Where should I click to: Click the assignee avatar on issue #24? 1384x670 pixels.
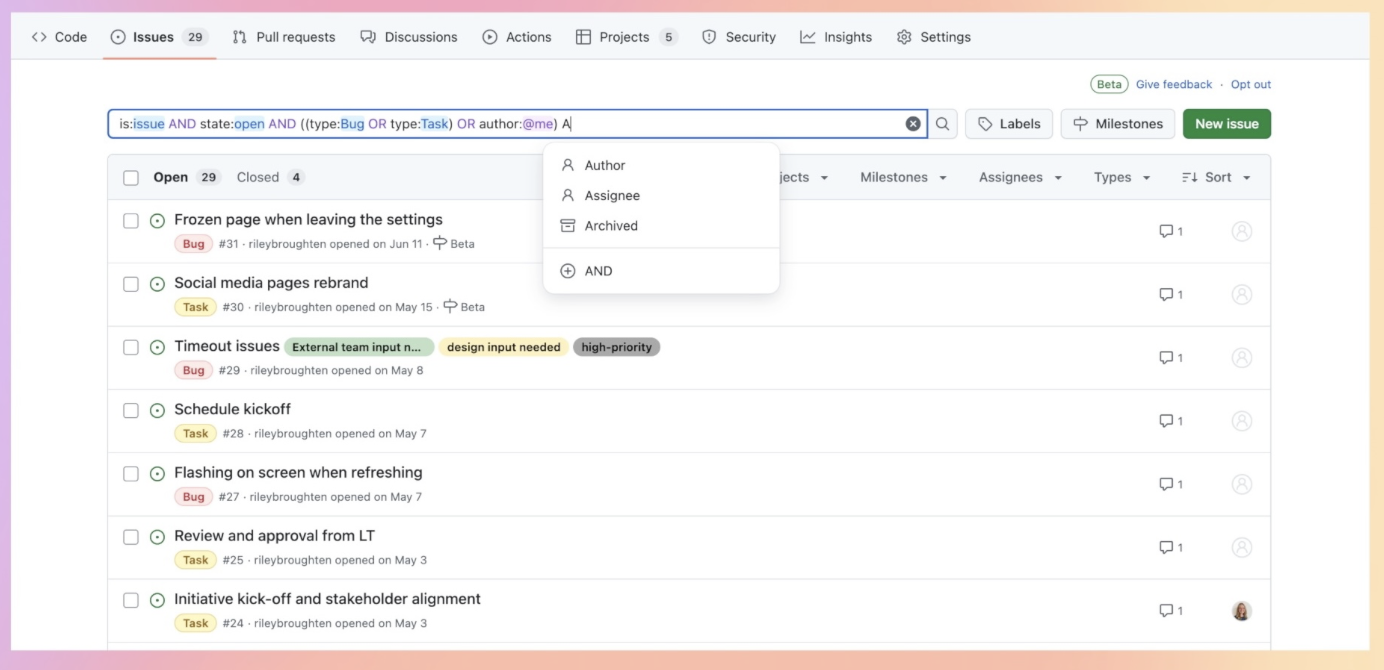(1242, 611)
